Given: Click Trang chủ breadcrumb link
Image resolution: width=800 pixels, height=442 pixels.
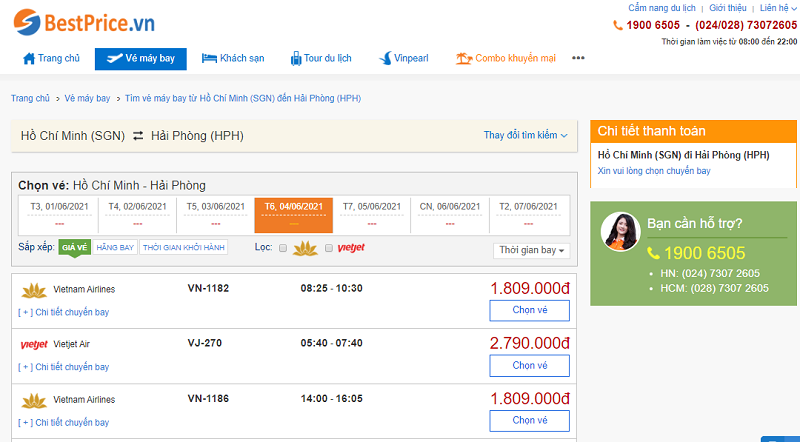Looking at the screenshot, I should tap(31, 98).
